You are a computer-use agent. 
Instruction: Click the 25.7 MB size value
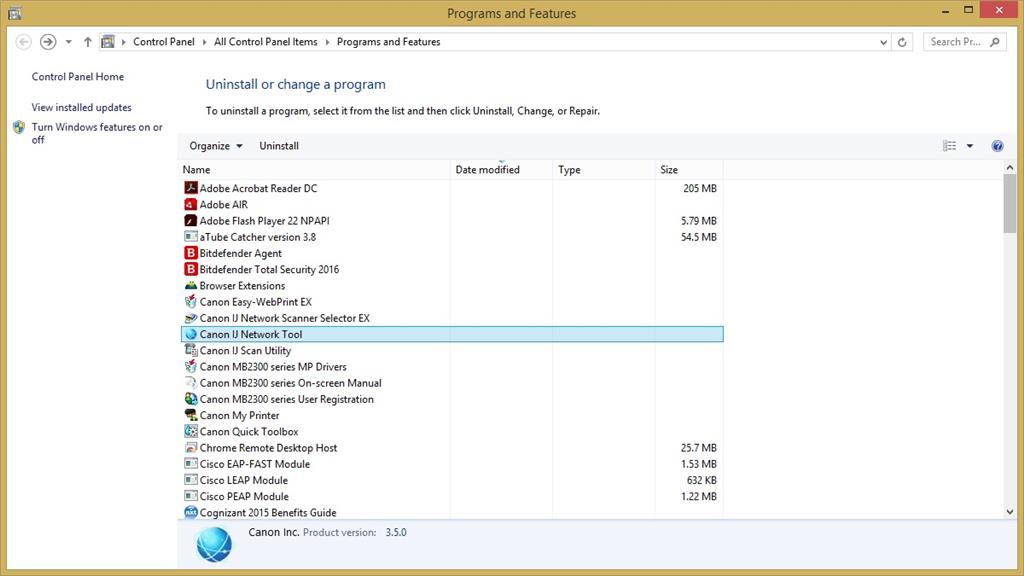click(698, 448)
